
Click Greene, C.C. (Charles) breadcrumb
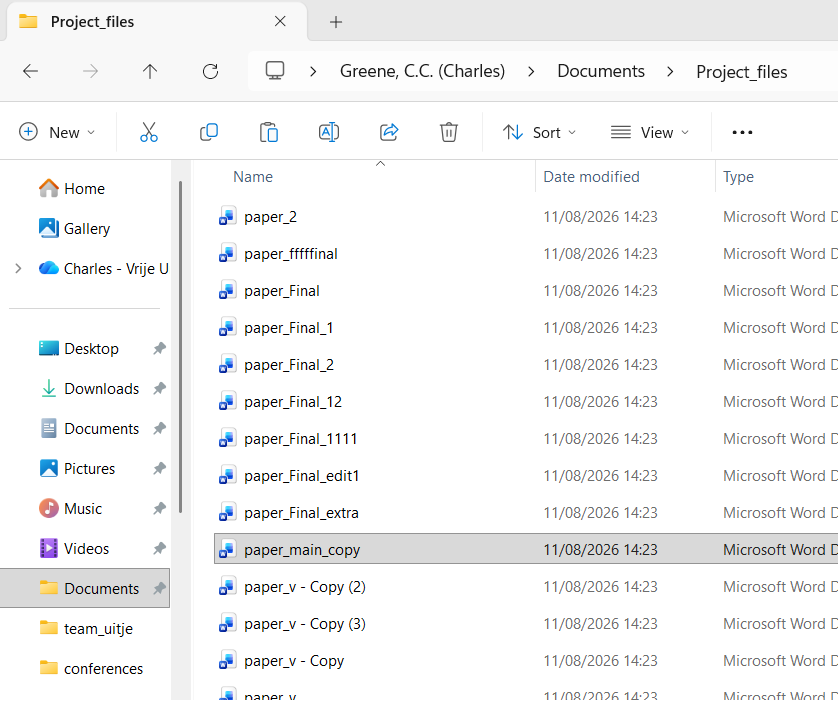pos(422,71)
